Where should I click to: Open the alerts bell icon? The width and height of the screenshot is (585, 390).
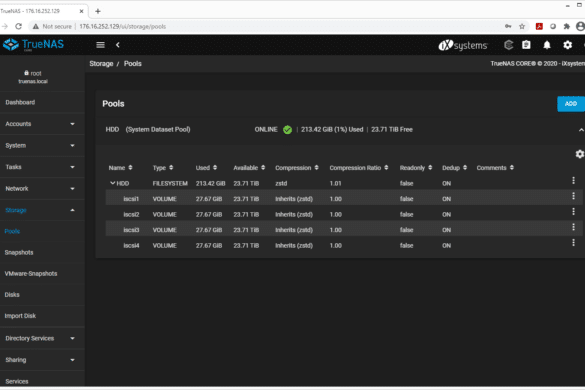click(547, 45)
